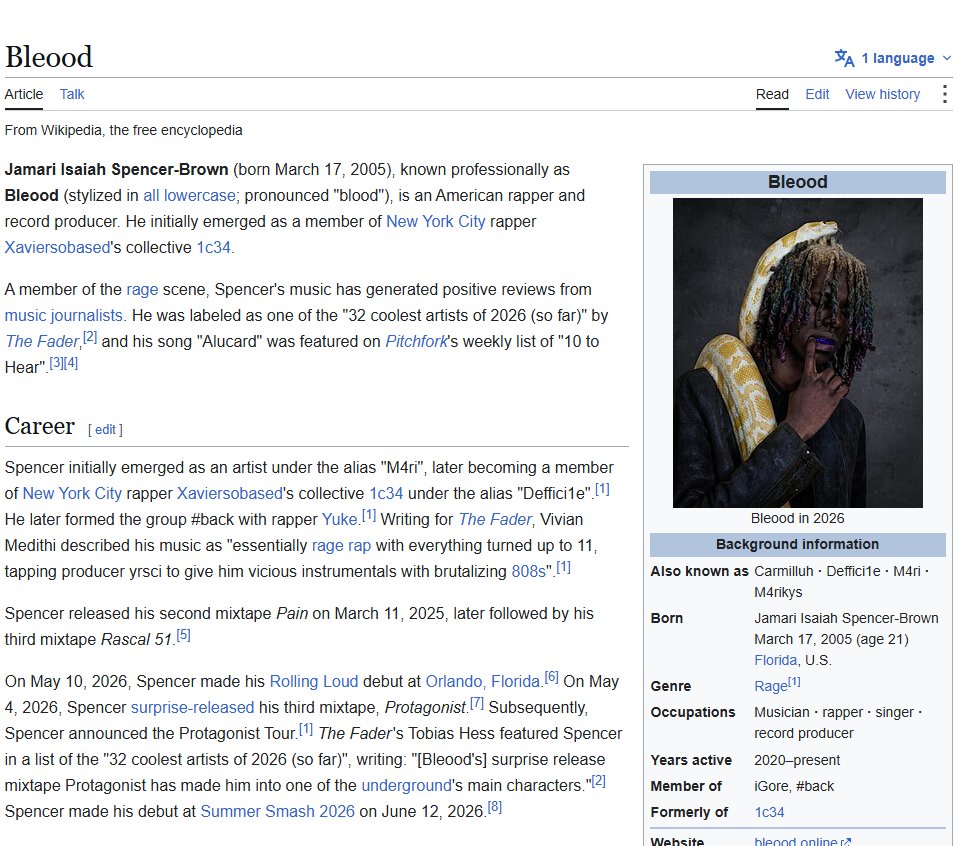958x846 pixels.
Task: Open 'New York City' link in Career section
Action: click(x=72, y=494)
